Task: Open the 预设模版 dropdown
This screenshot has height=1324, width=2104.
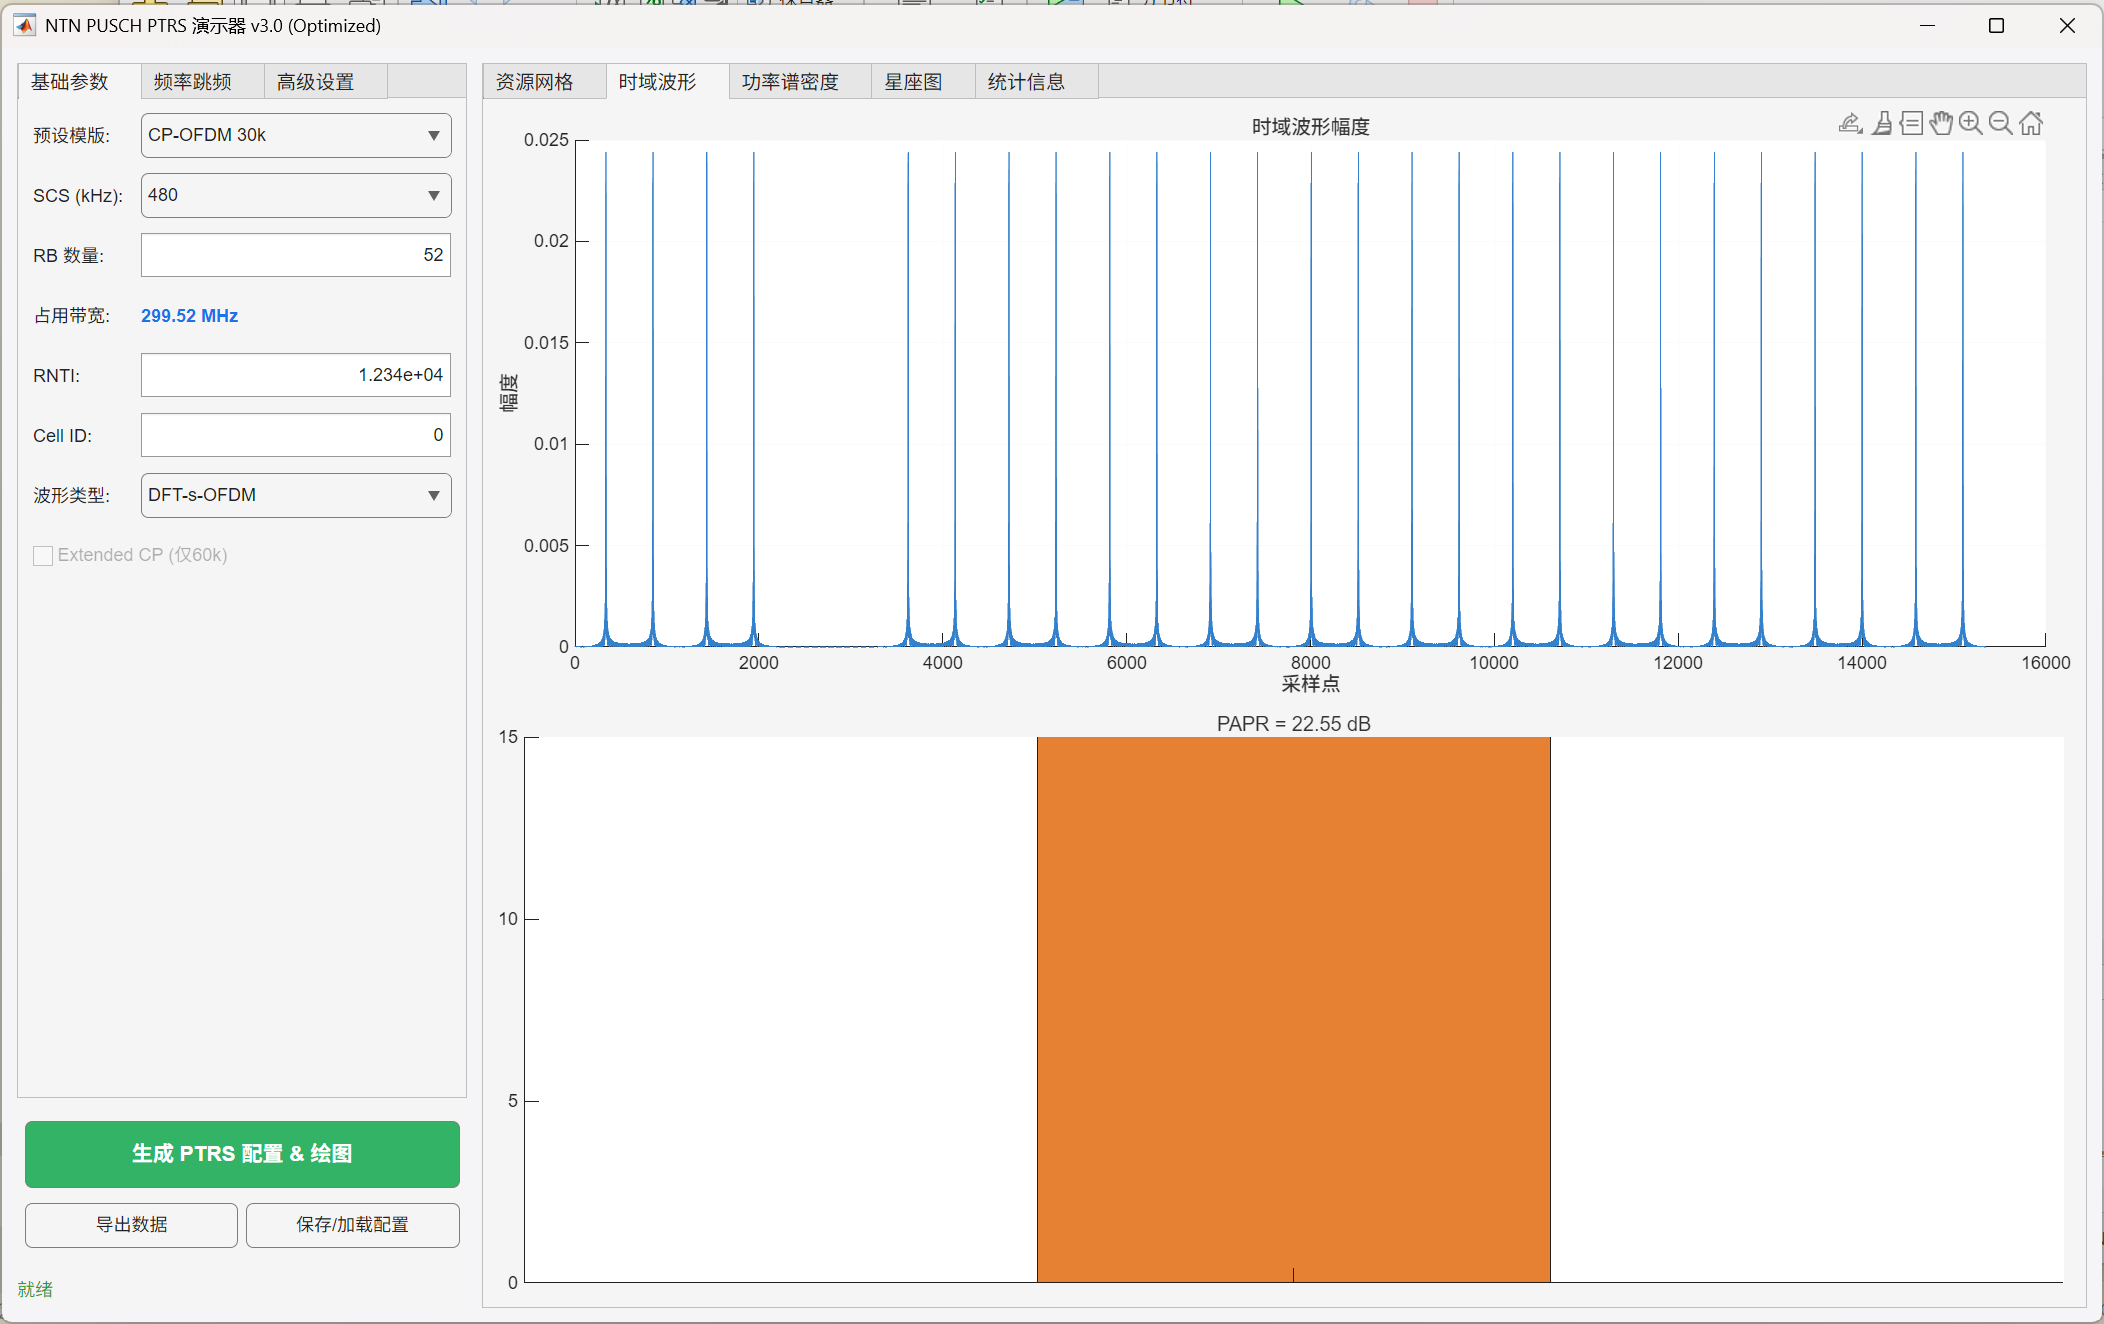Action: (x=296, y=135)
